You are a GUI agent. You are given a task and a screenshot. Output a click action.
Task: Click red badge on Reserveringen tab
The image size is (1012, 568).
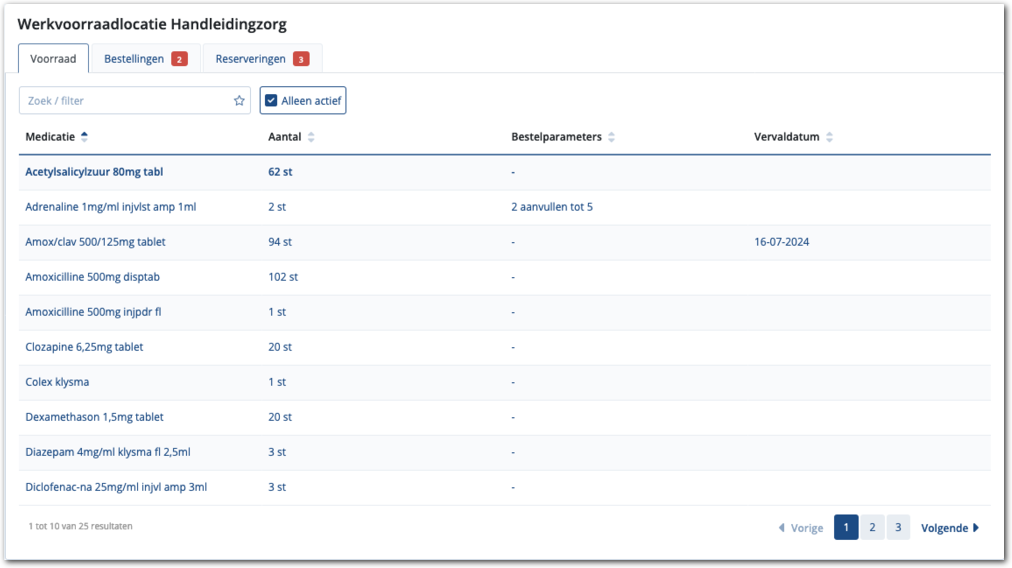coord(301,59)
